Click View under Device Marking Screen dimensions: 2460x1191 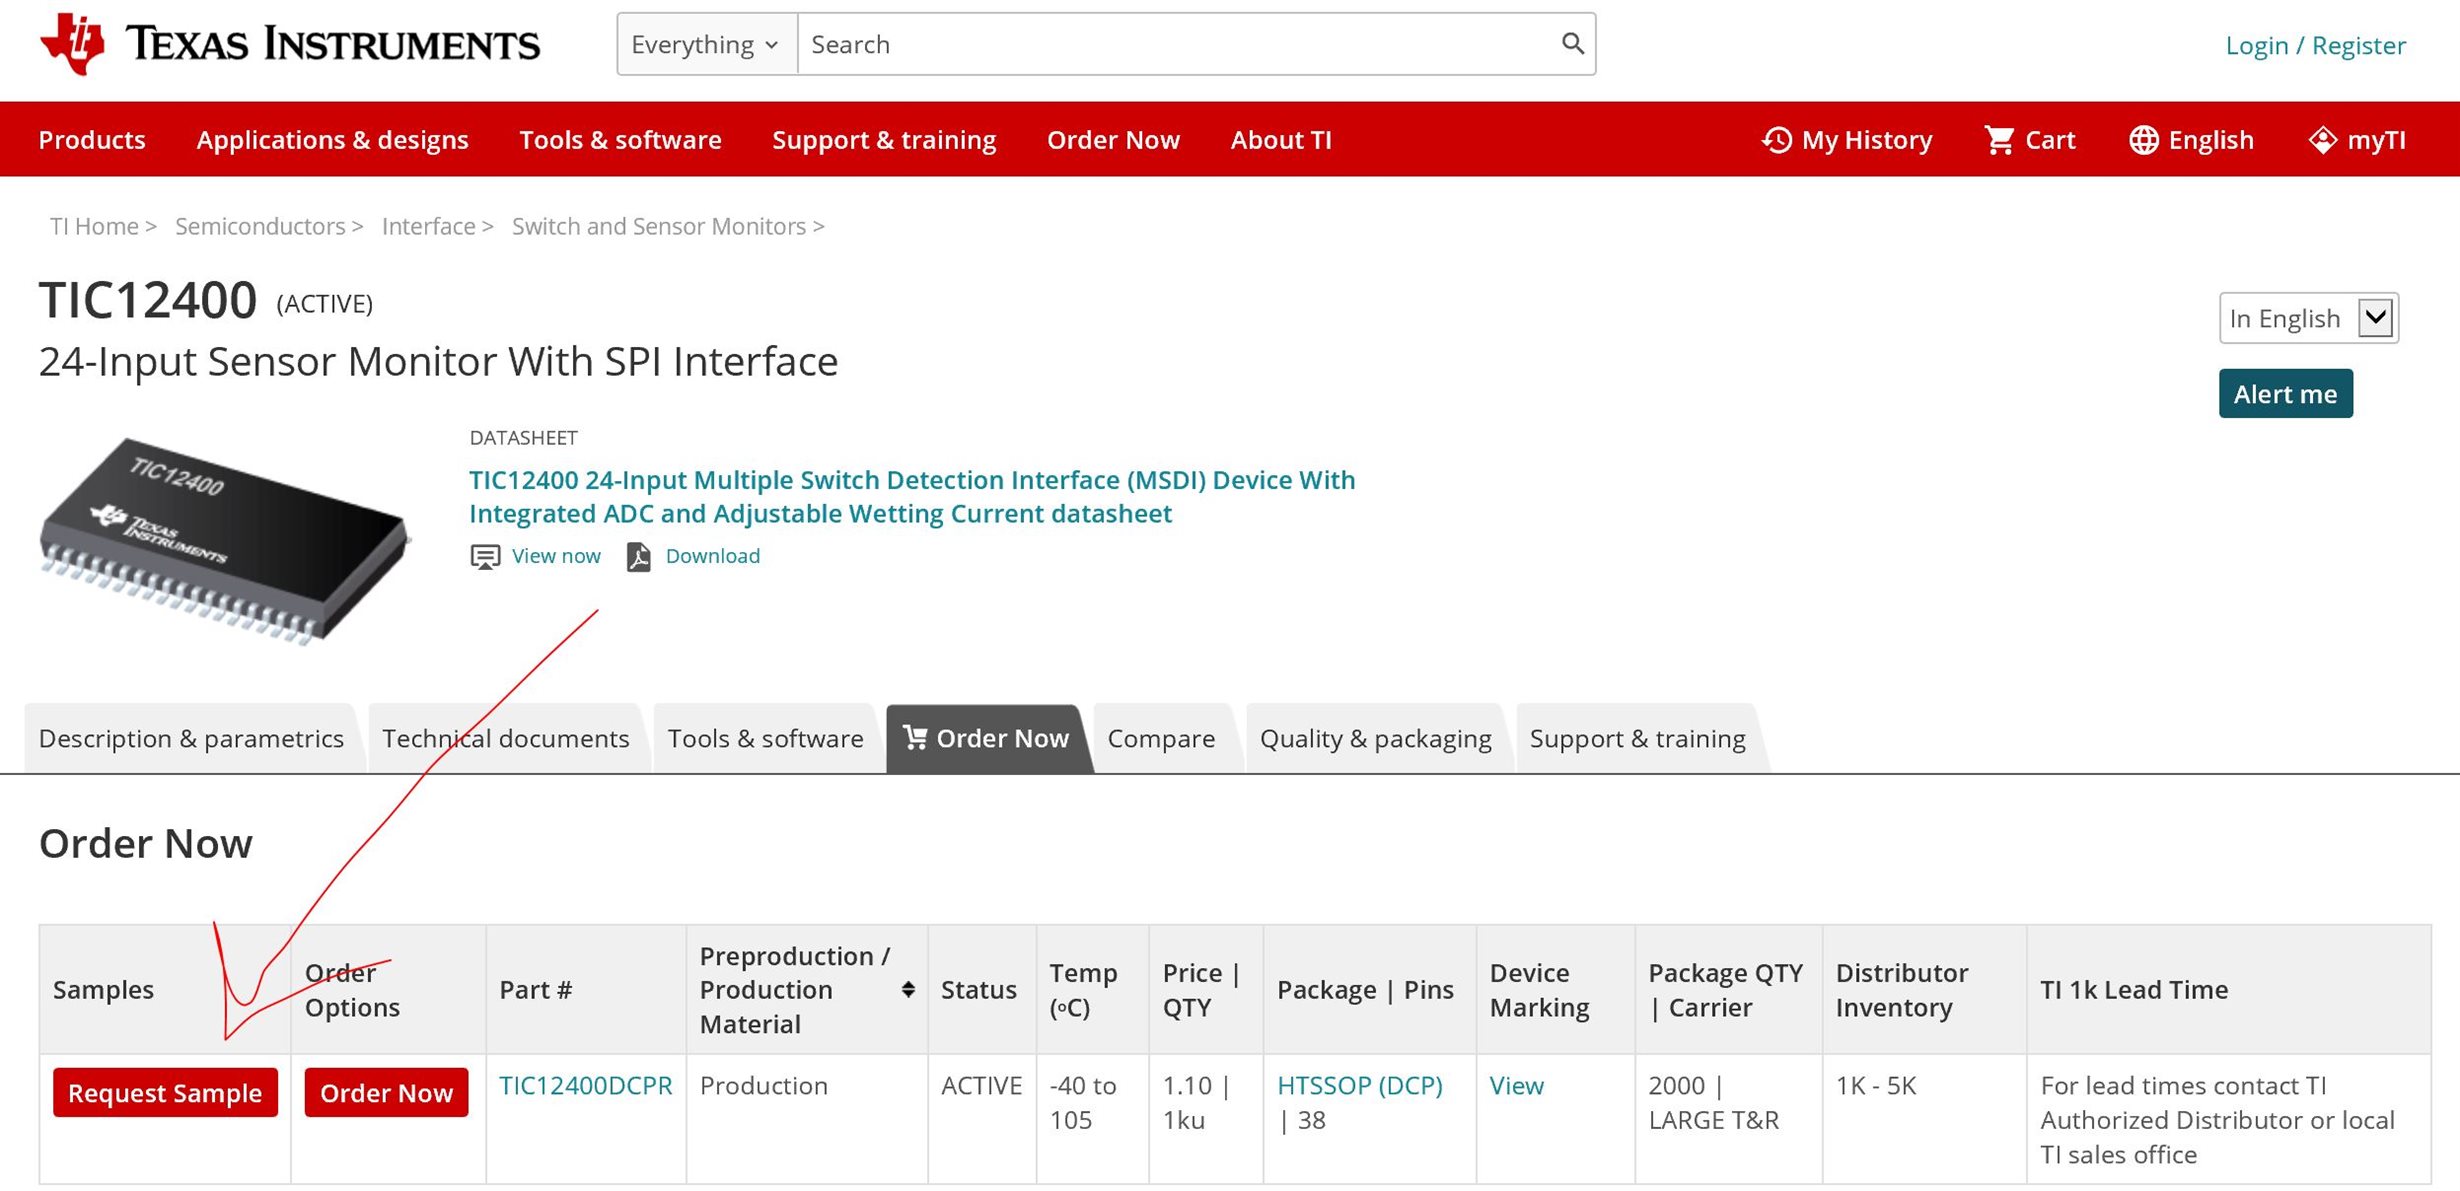tap(1516, 1086)
